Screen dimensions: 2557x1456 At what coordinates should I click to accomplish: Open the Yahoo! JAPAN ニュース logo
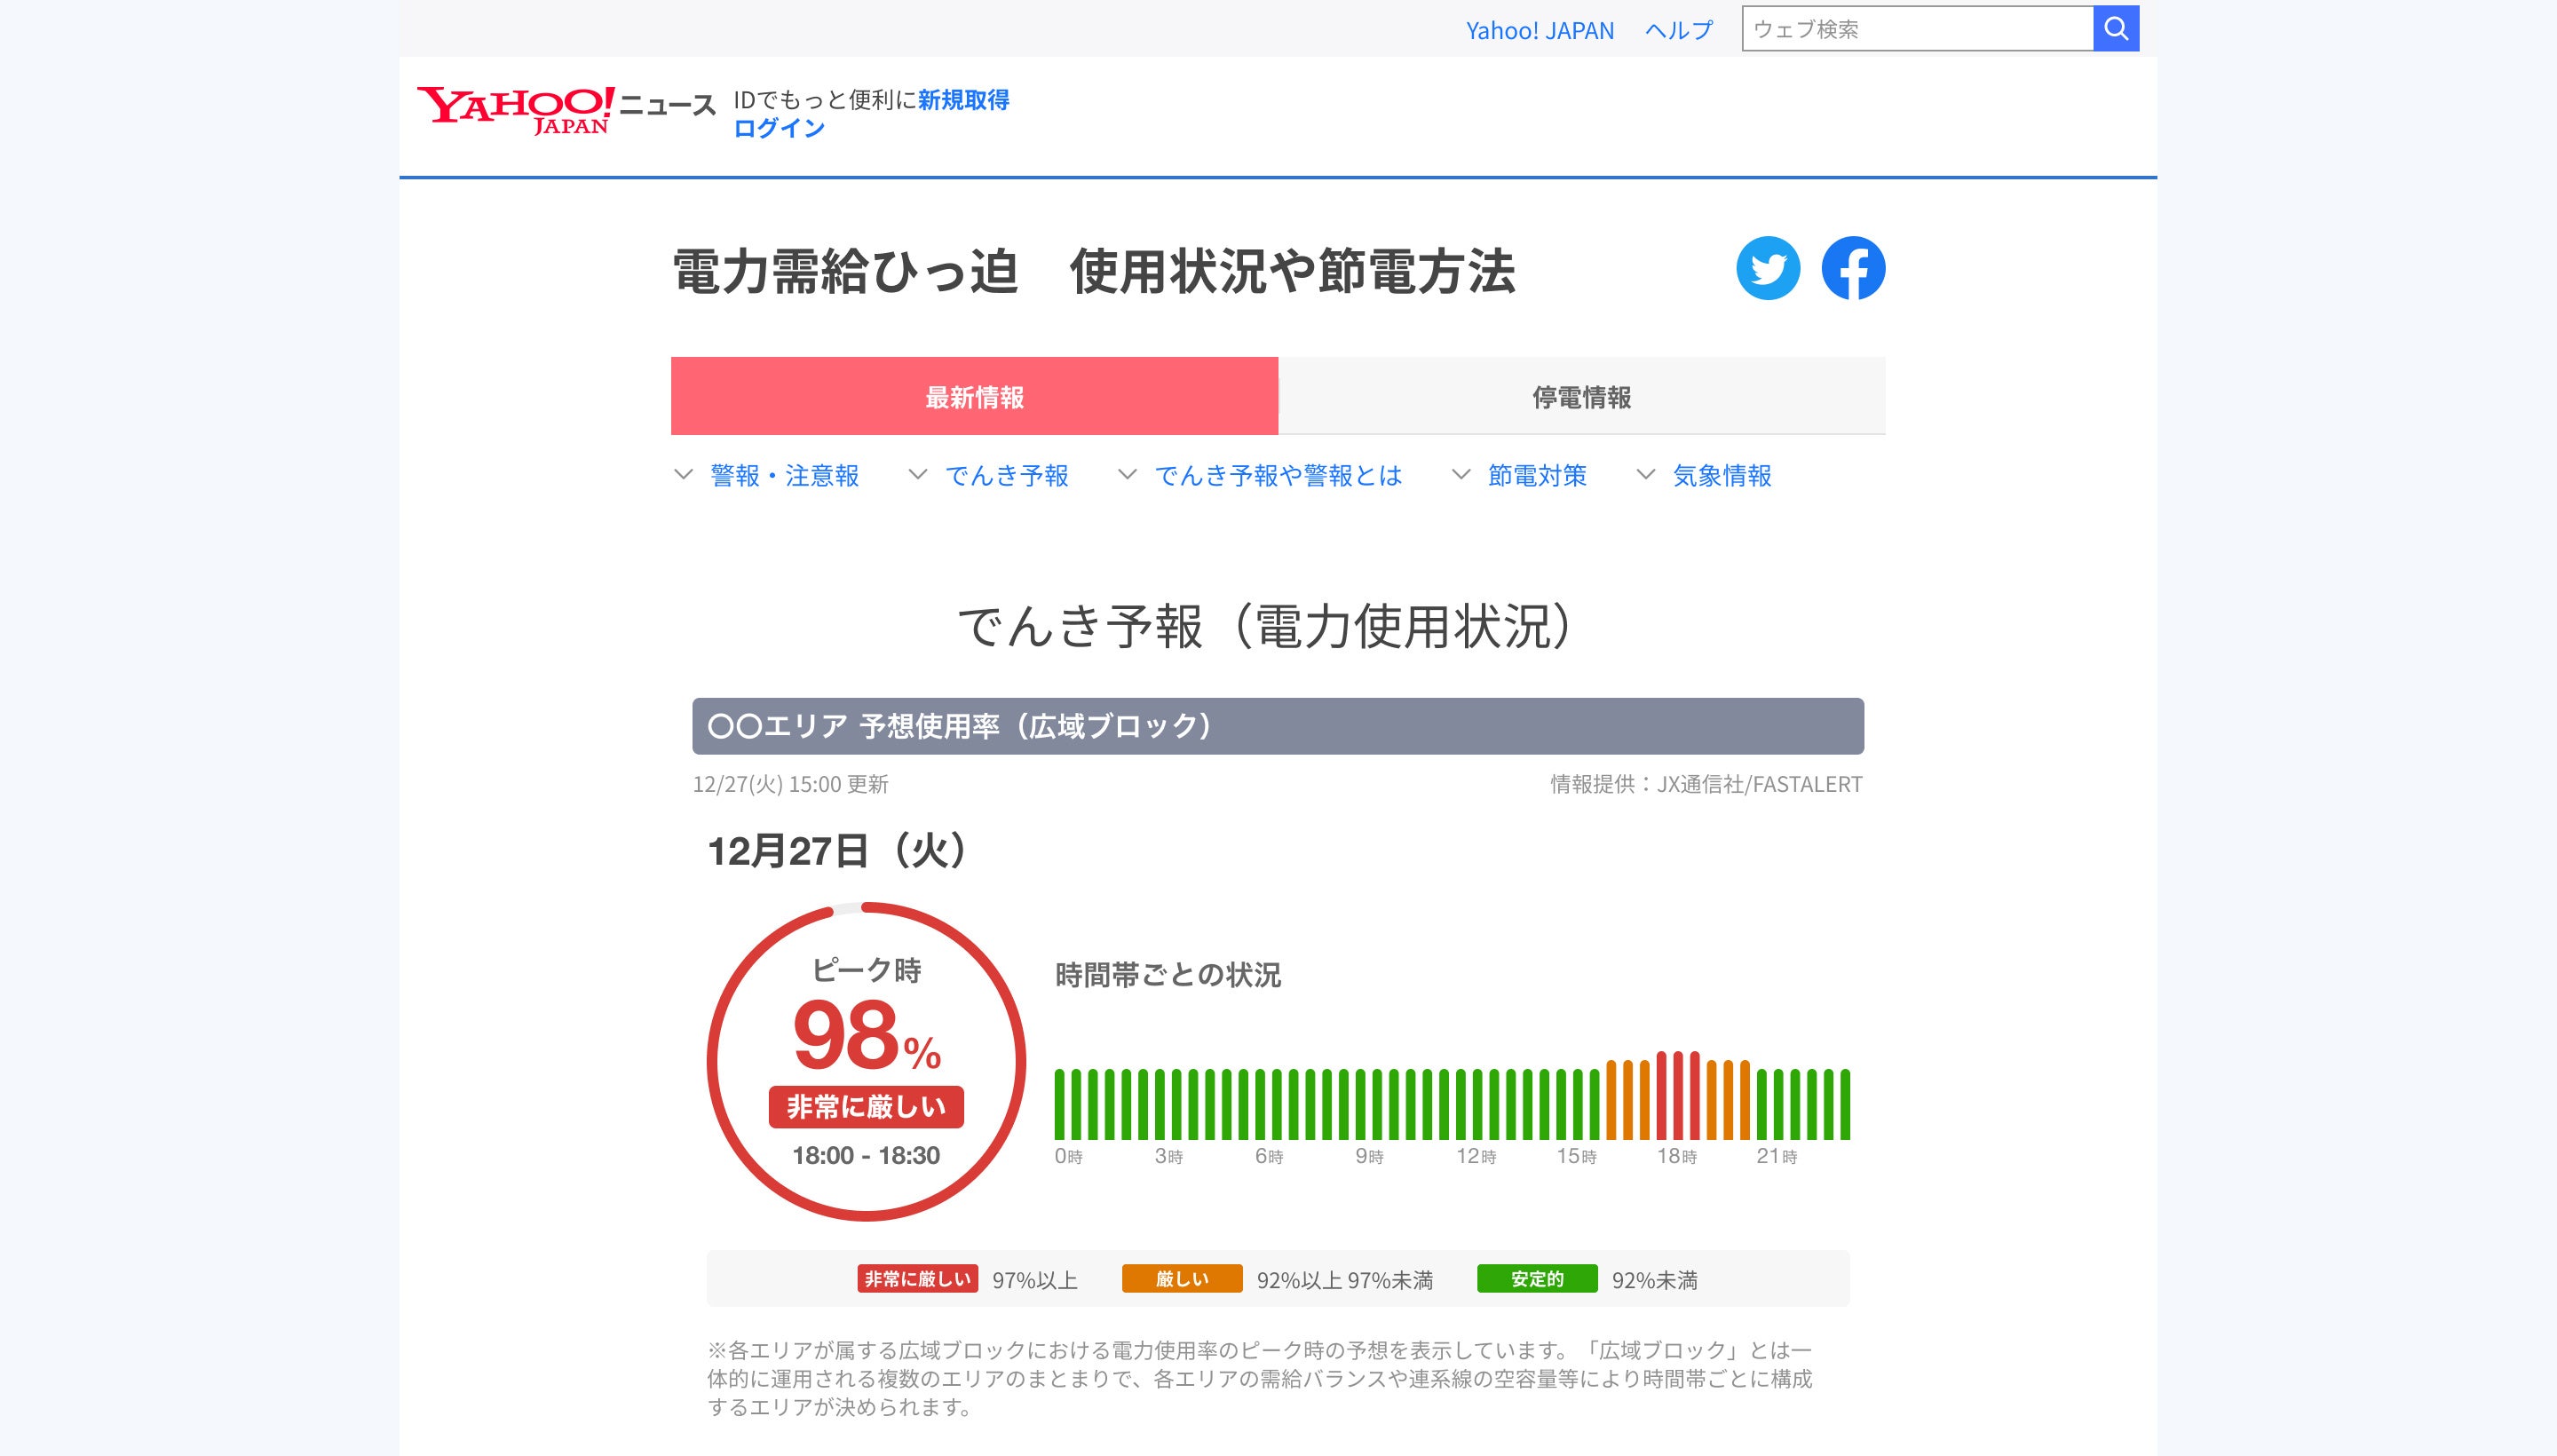(x=565, y=109)
